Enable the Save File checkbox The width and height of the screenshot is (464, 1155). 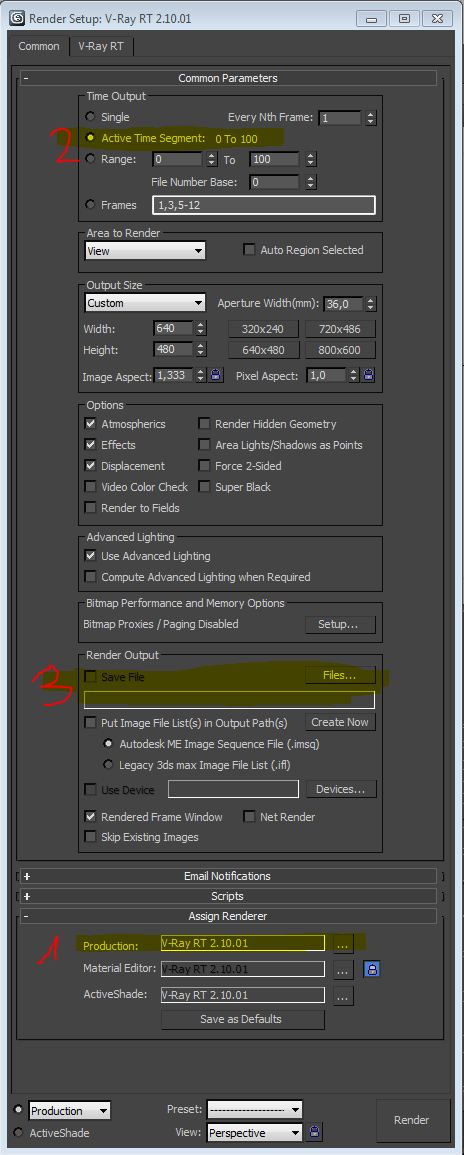[91, 677]
